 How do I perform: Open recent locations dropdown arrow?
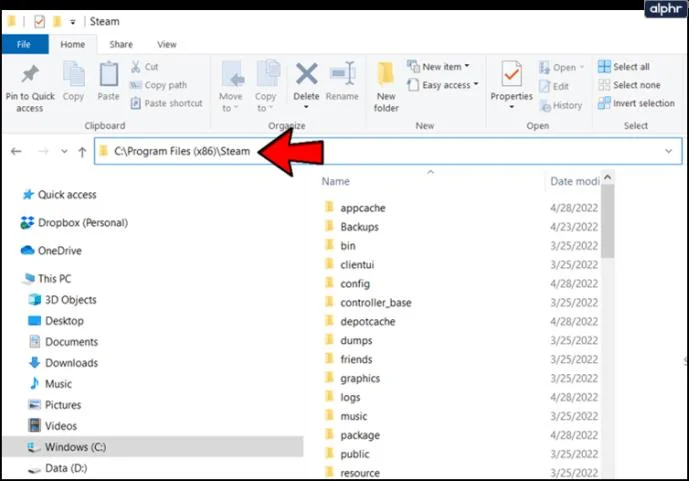coord(65,152)
